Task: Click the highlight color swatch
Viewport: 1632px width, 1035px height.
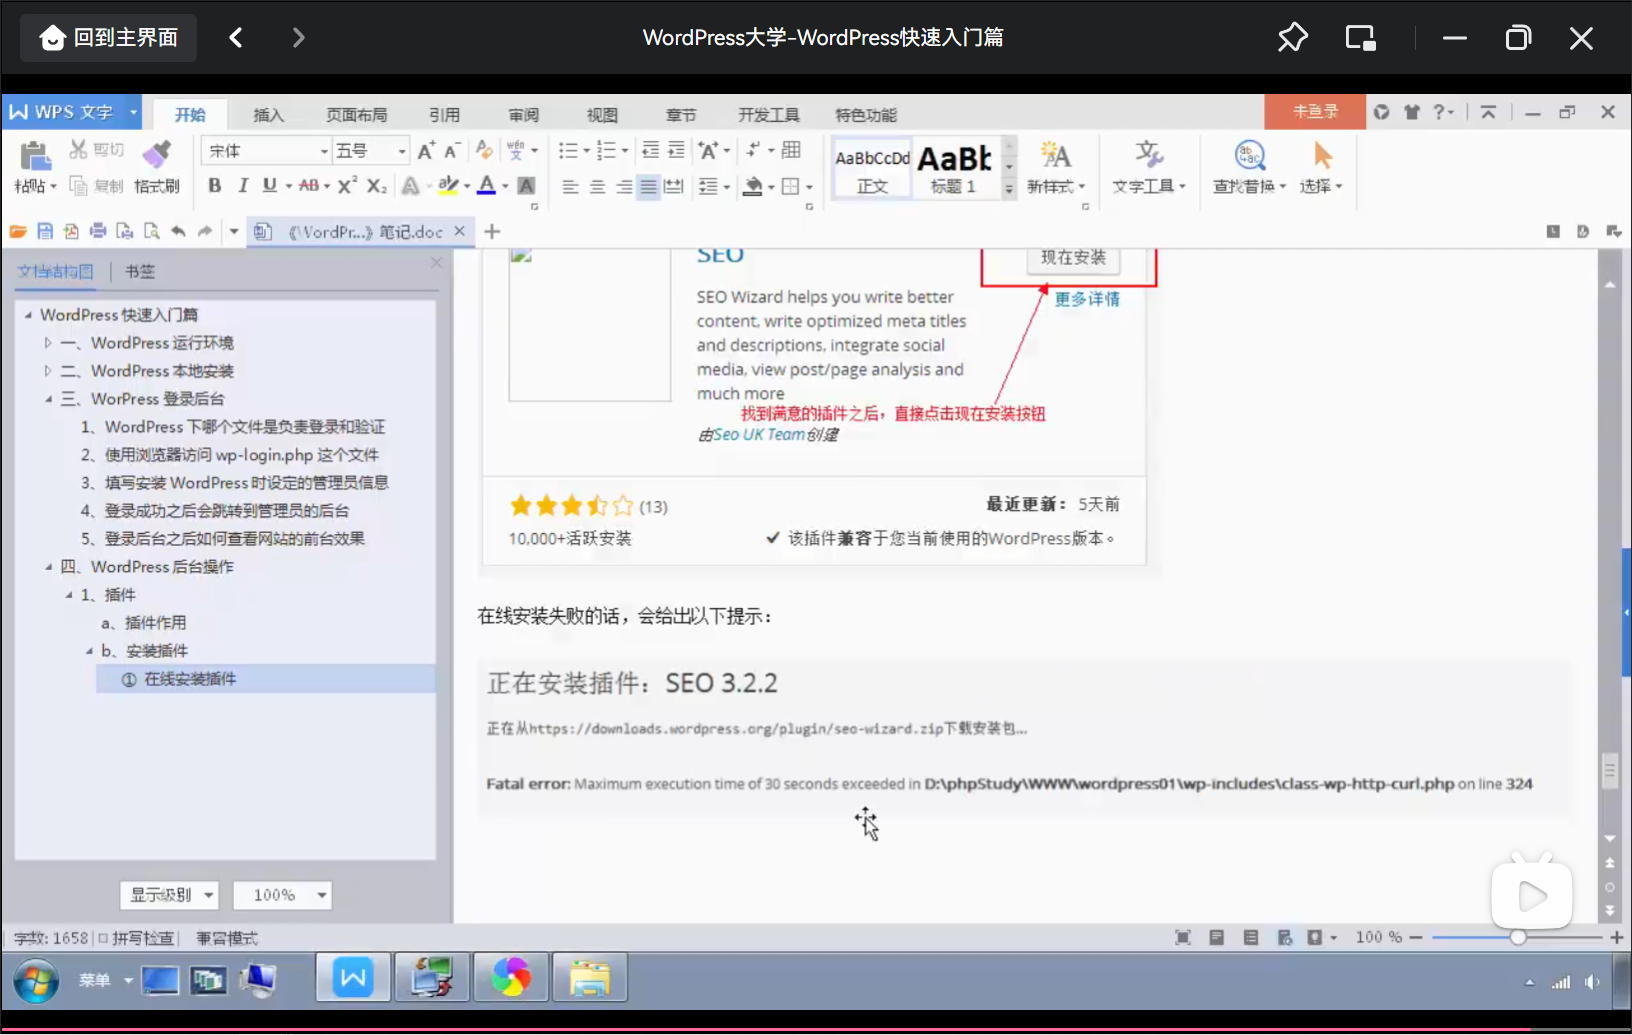Action: [x=447, y=185]
